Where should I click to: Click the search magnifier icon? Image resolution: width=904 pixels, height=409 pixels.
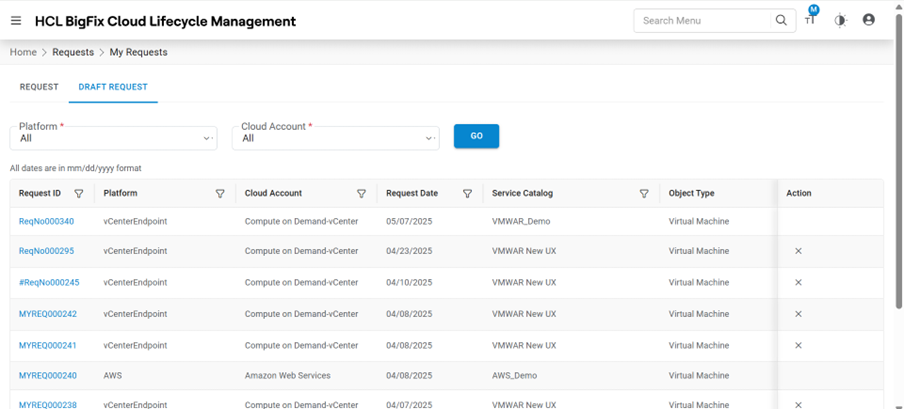pyautogui.click(x=782, y=20)
